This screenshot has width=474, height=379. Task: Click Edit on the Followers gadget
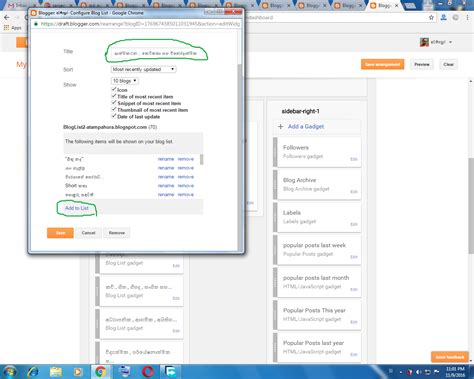point(354,159)
